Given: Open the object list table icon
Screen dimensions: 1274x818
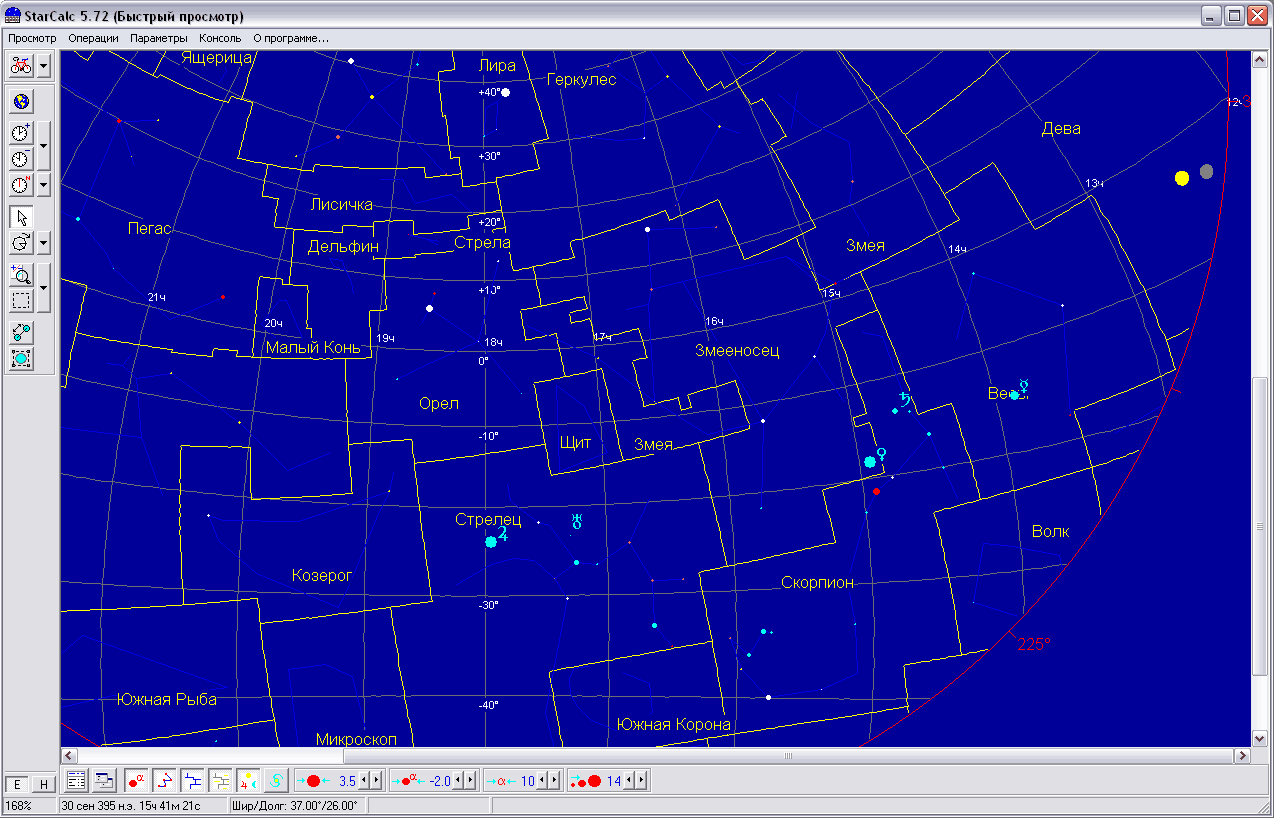Looking at the screenshot, I should click(x=76, y=780).
